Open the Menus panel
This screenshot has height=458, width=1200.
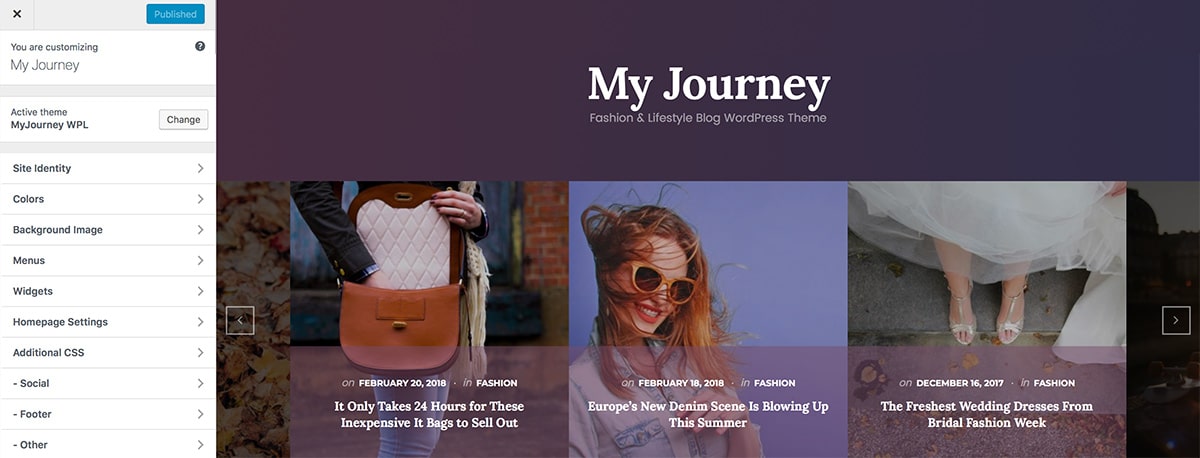[108, 260]
